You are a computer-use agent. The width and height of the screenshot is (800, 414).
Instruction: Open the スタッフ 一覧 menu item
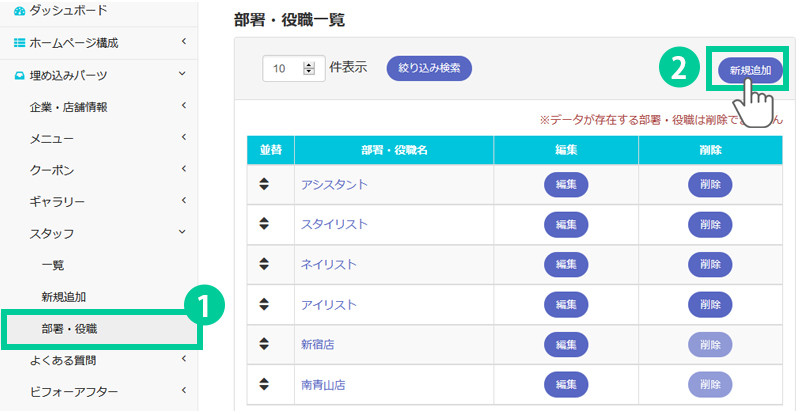(53, 265)
